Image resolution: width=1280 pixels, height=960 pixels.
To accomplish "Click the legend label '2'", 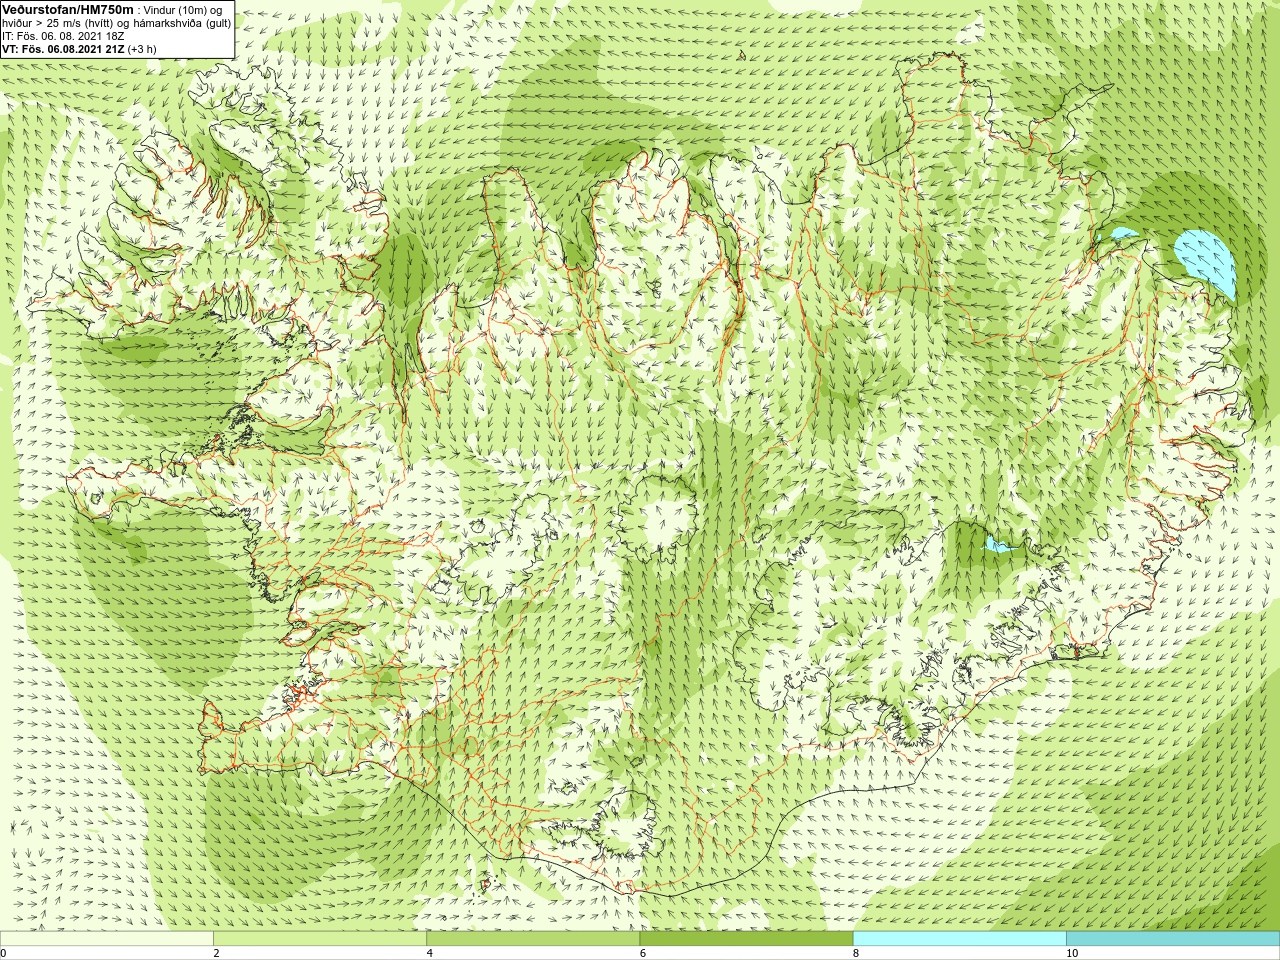I will 217,953.
